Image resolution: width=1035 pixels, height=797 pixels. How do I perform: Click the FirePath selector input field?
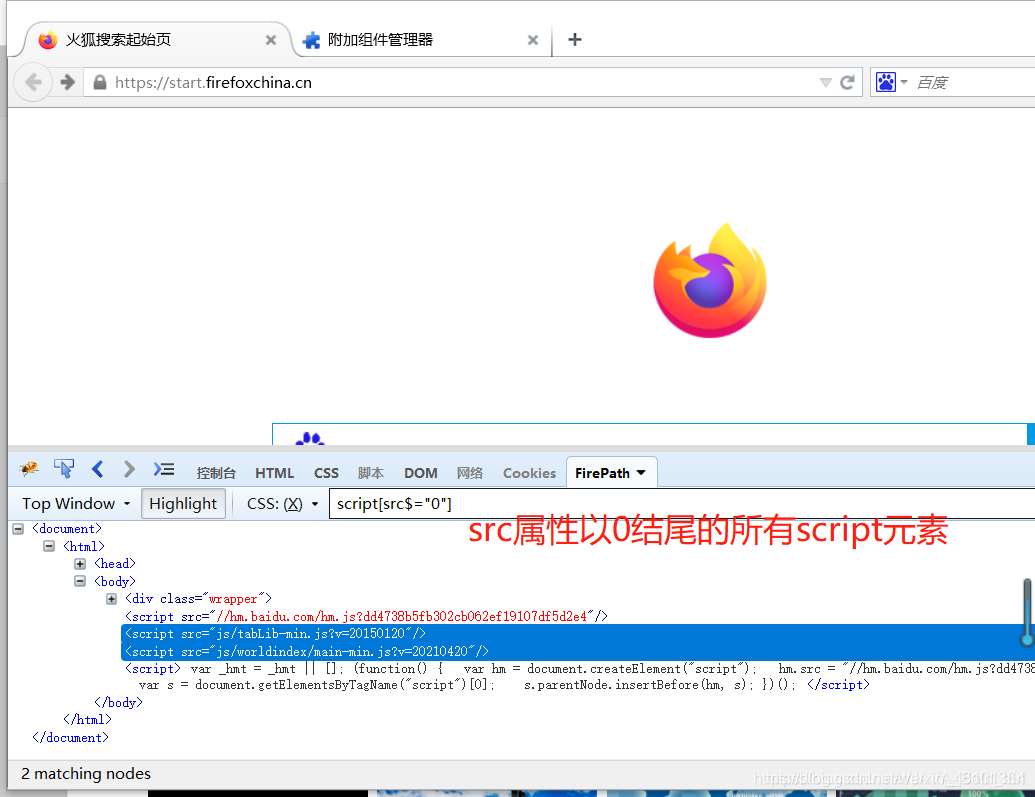click(x=682, y=504)
